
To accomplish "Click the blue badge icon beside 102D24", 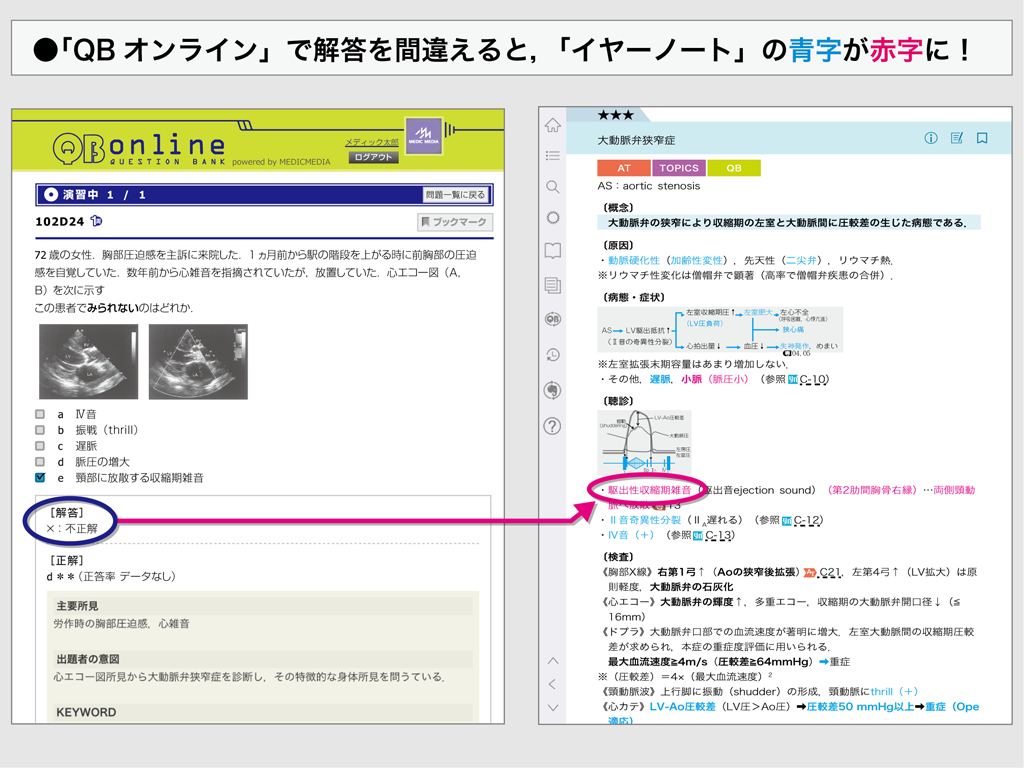I will click(x=96, y=221).
